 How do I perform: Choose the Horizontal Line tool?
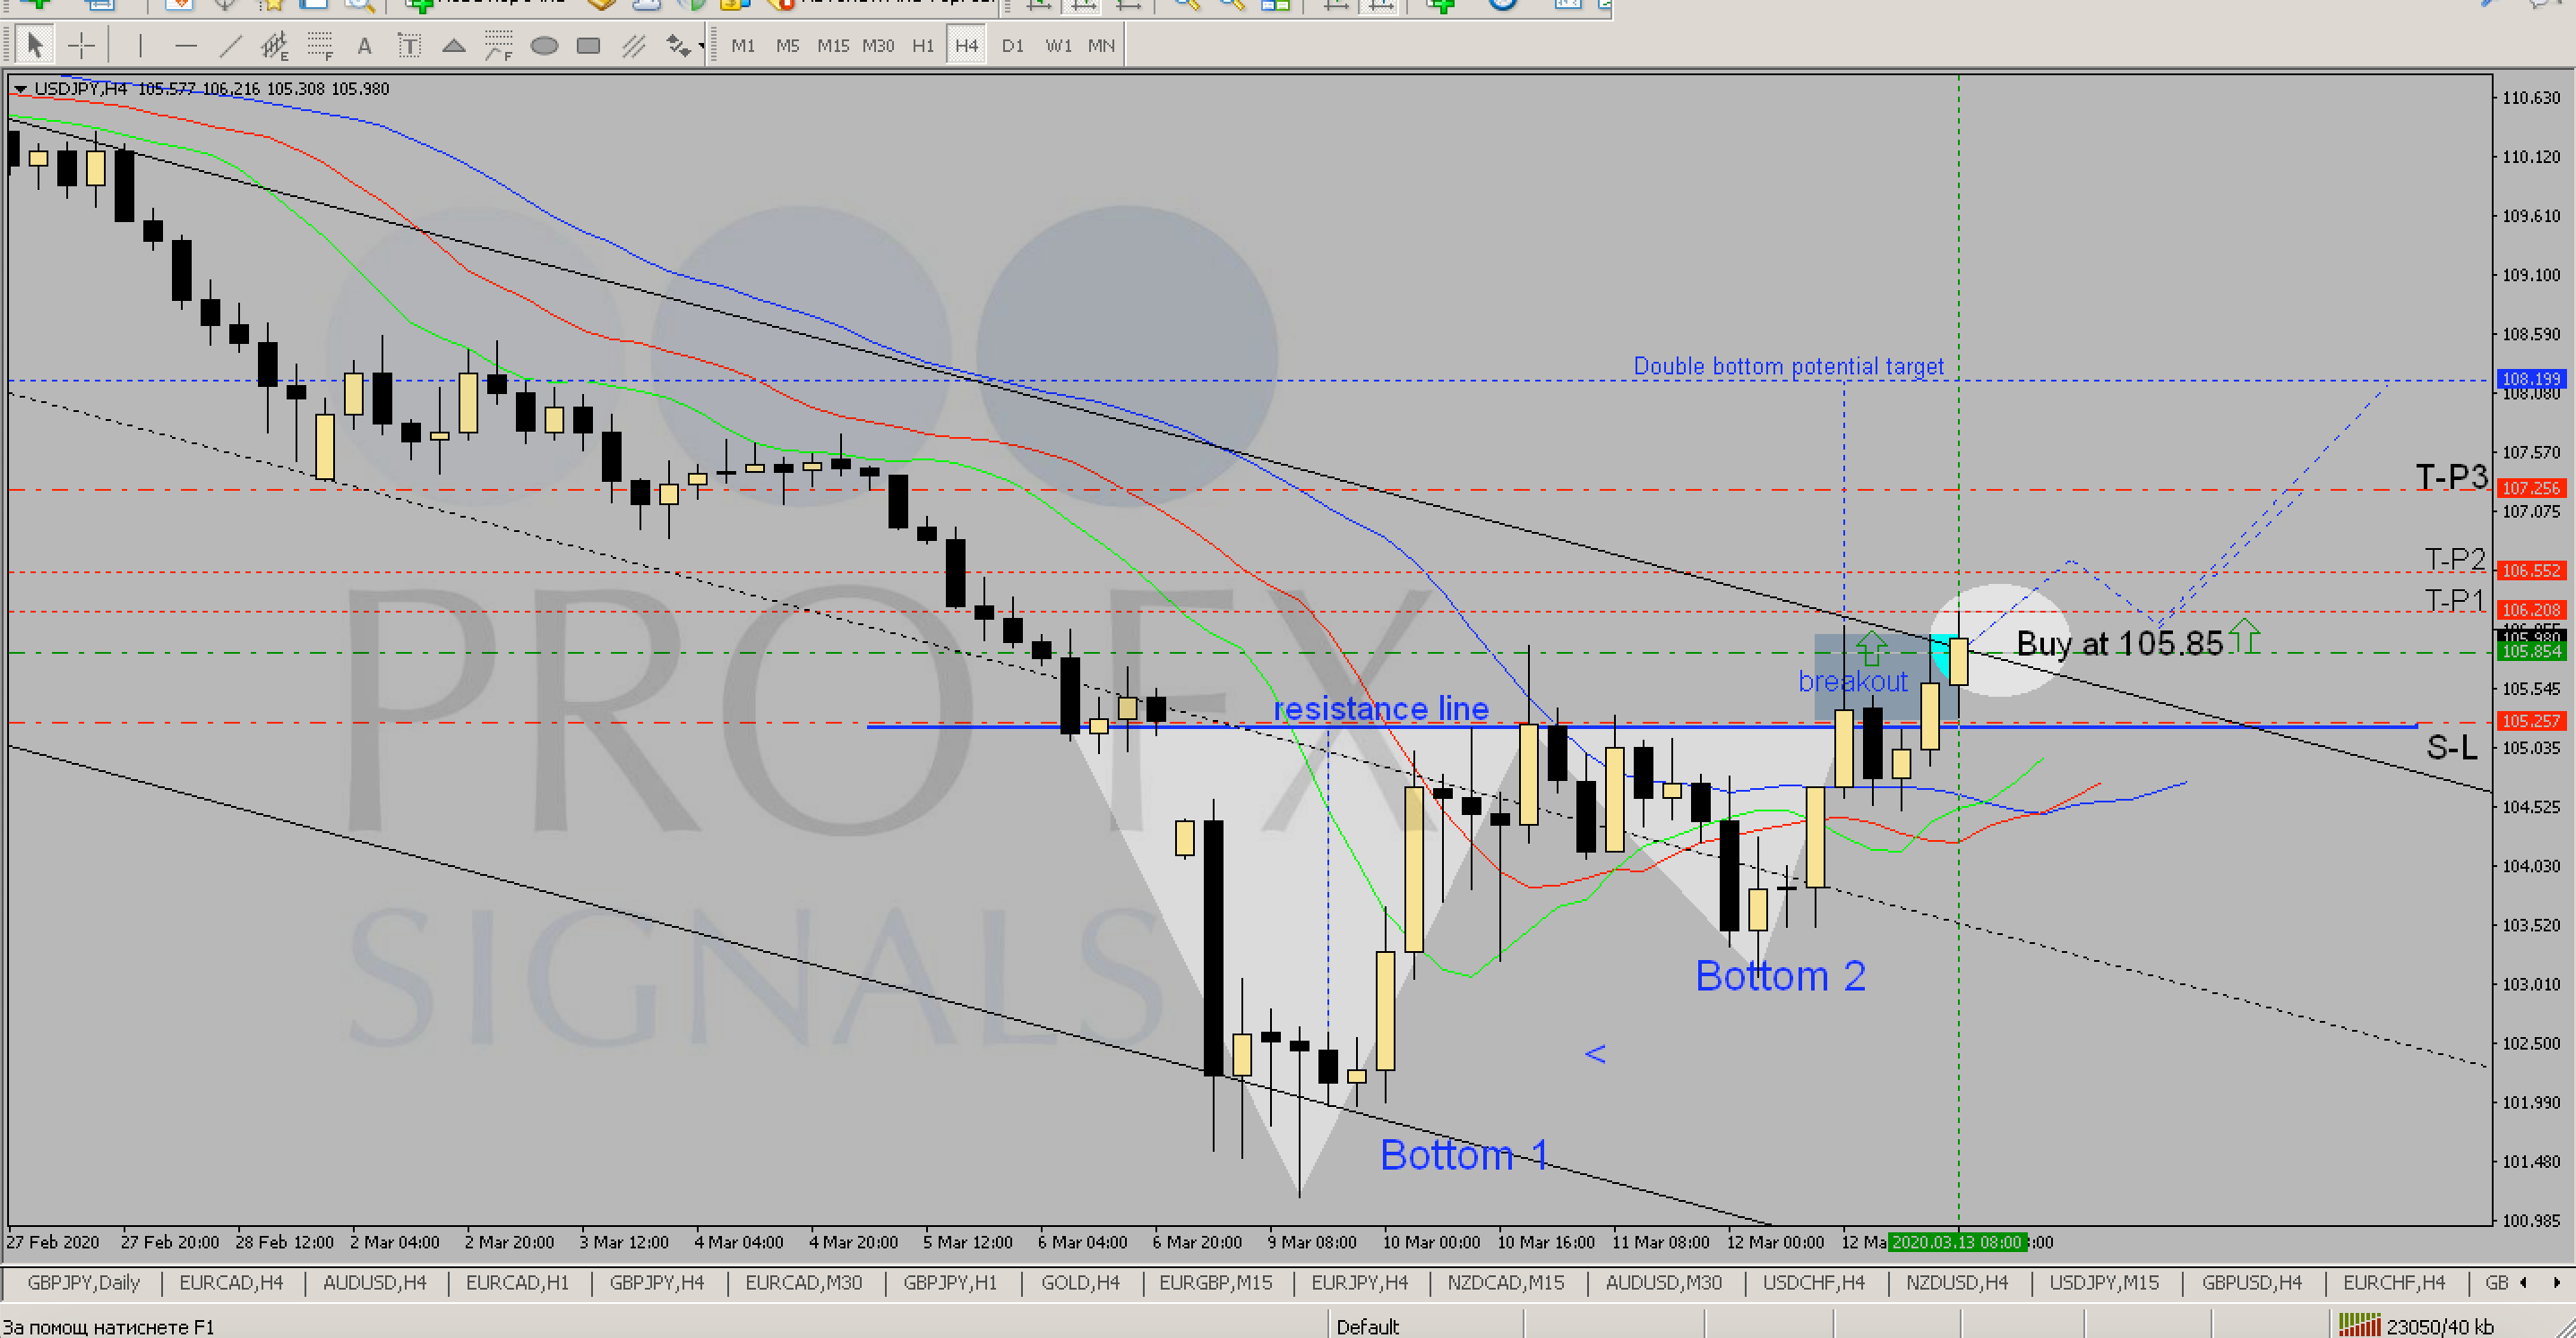coord(186,45)
